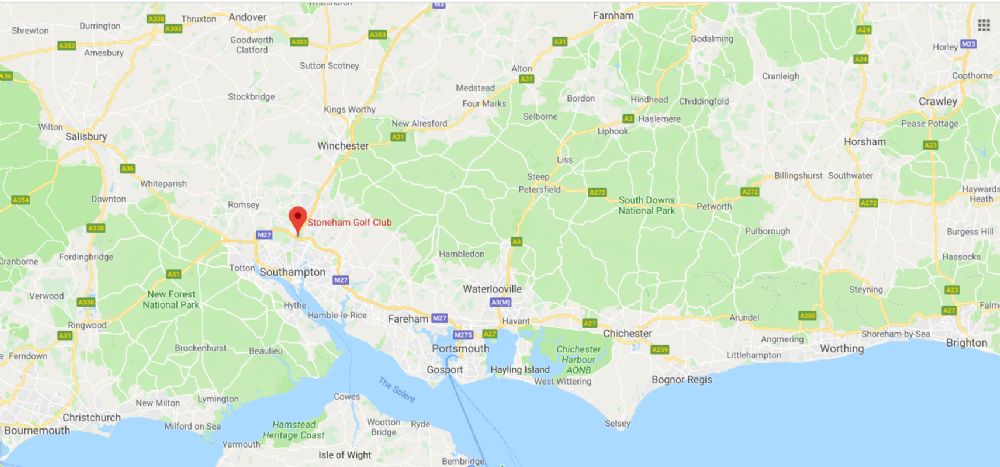Open the Google apps grid icon
1000x467 pixels.
pyautogui.click(x=983, y=25)
